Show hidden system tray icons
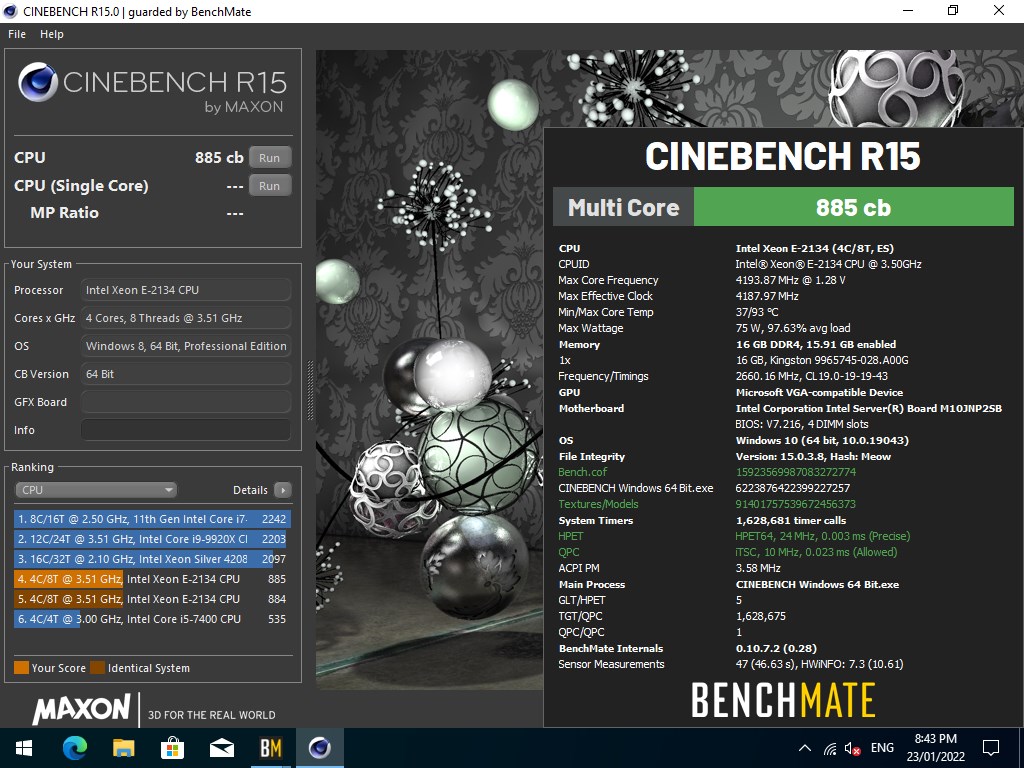Viewport: 1024px width, 768px height. pos(805,748)
